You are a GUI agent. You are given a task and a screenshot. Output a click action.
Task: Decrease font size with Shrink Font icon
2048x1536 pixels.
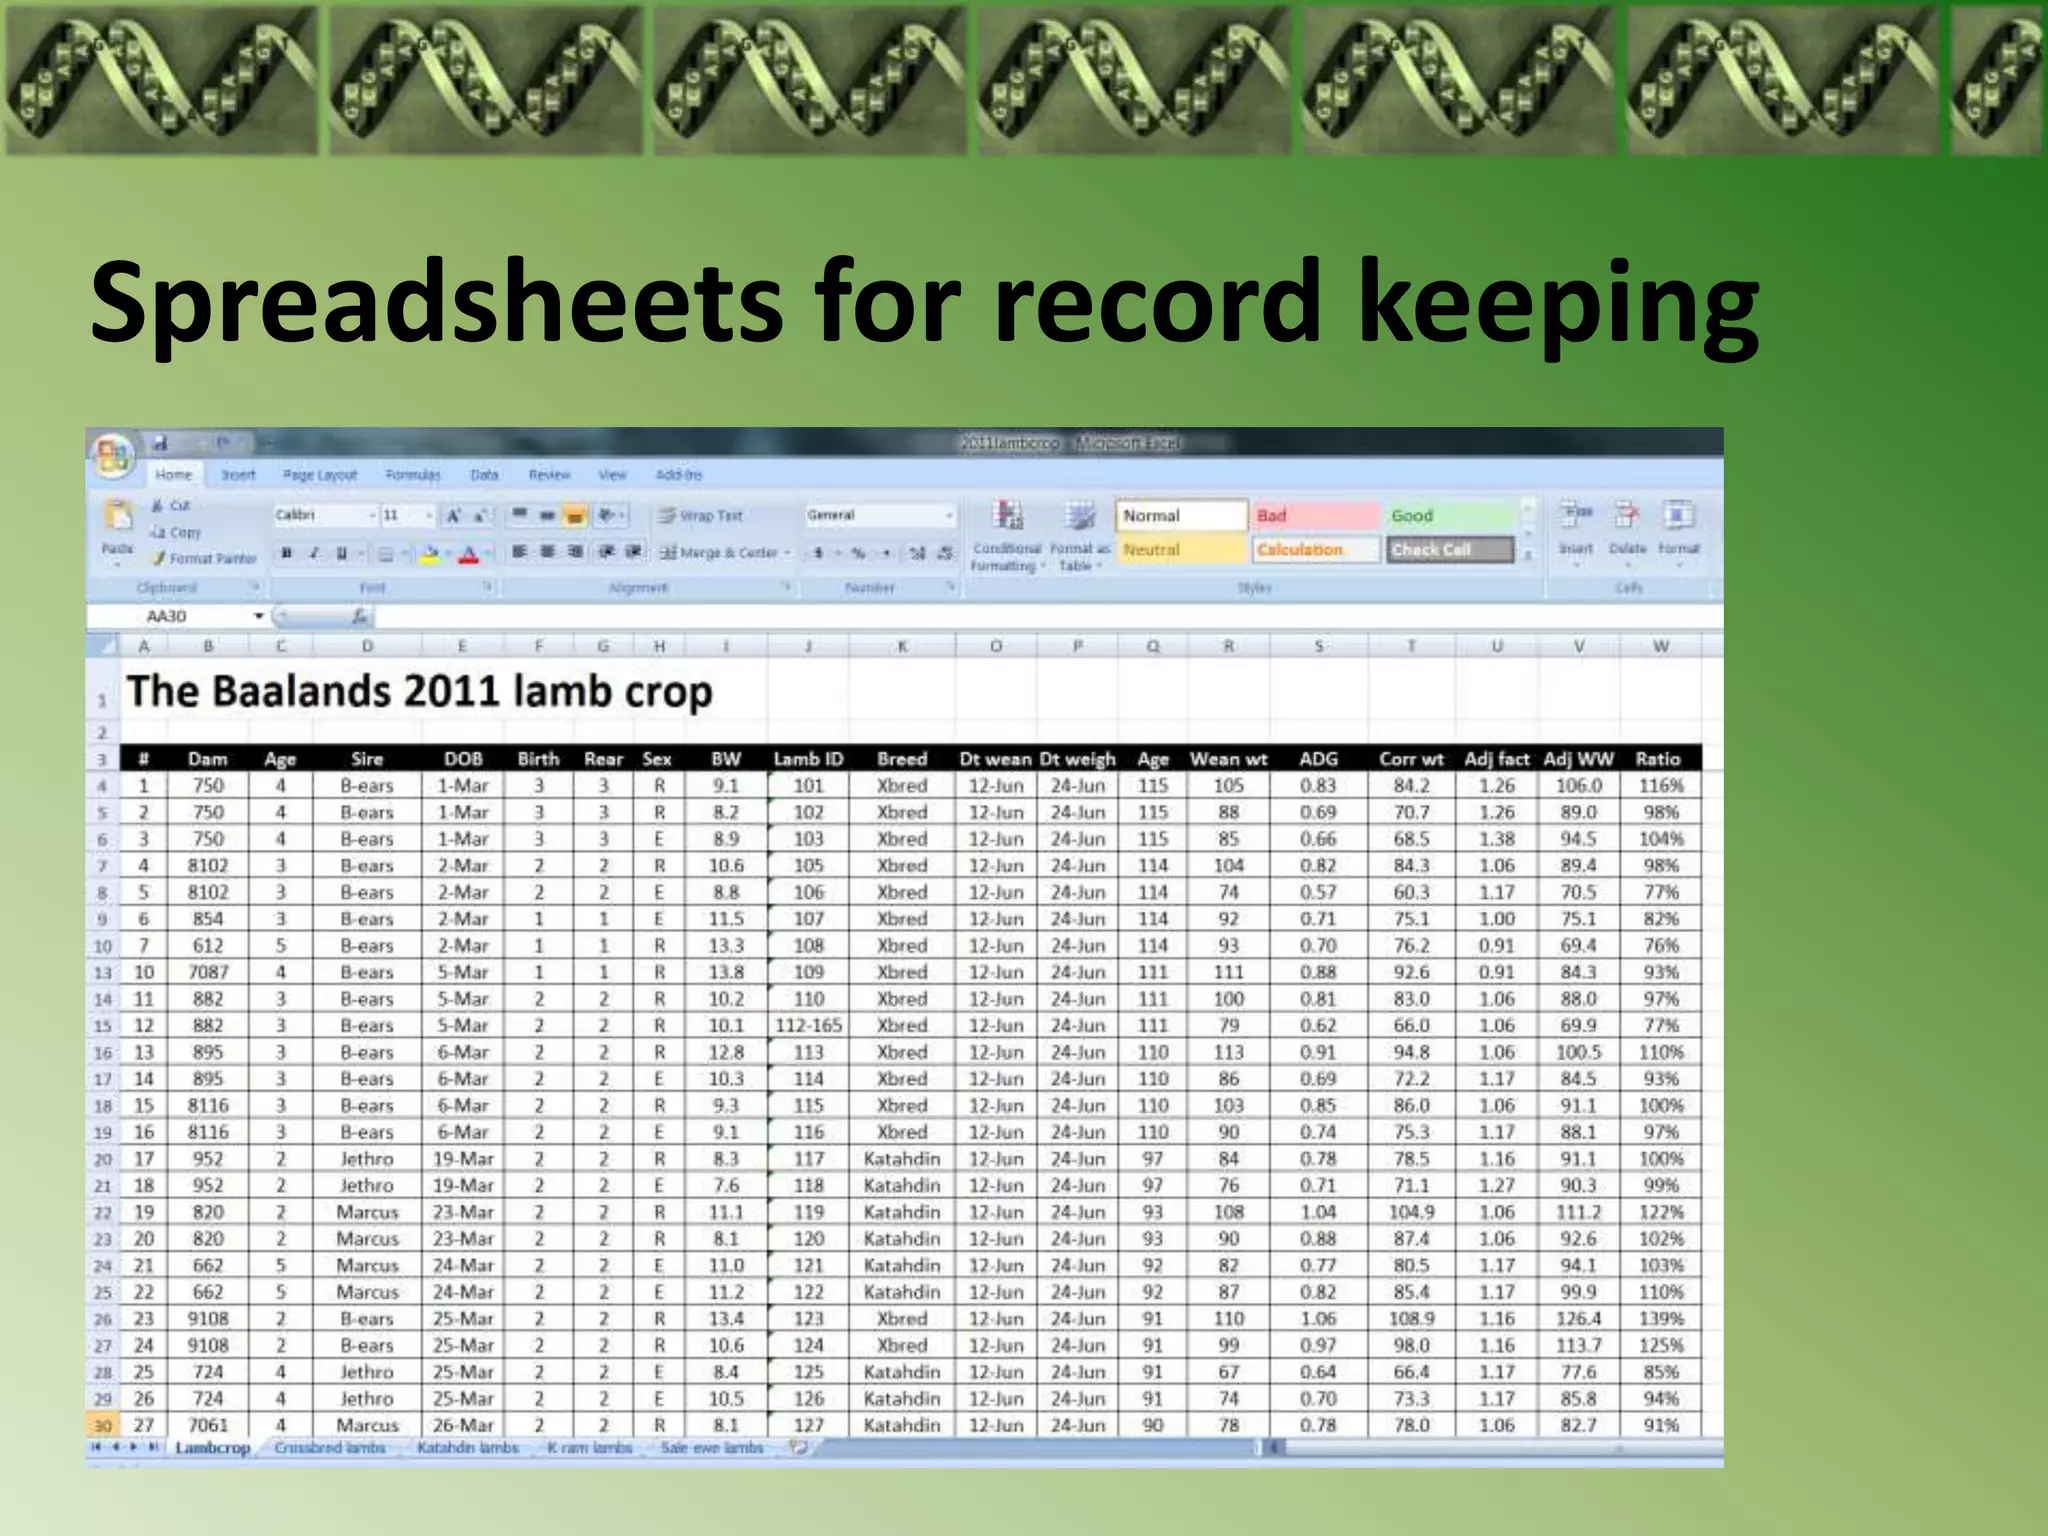point(481,515)
